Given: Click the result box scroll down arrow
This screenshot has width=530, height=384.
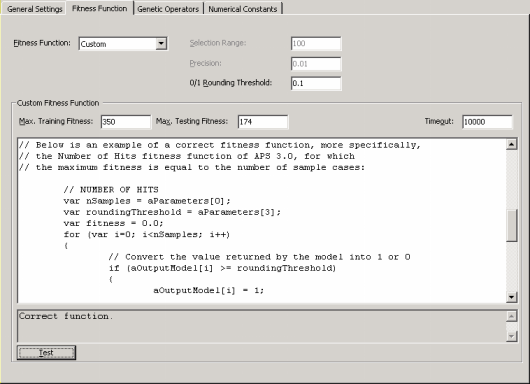Looking at the screenshot, I should tap(511, 336).
